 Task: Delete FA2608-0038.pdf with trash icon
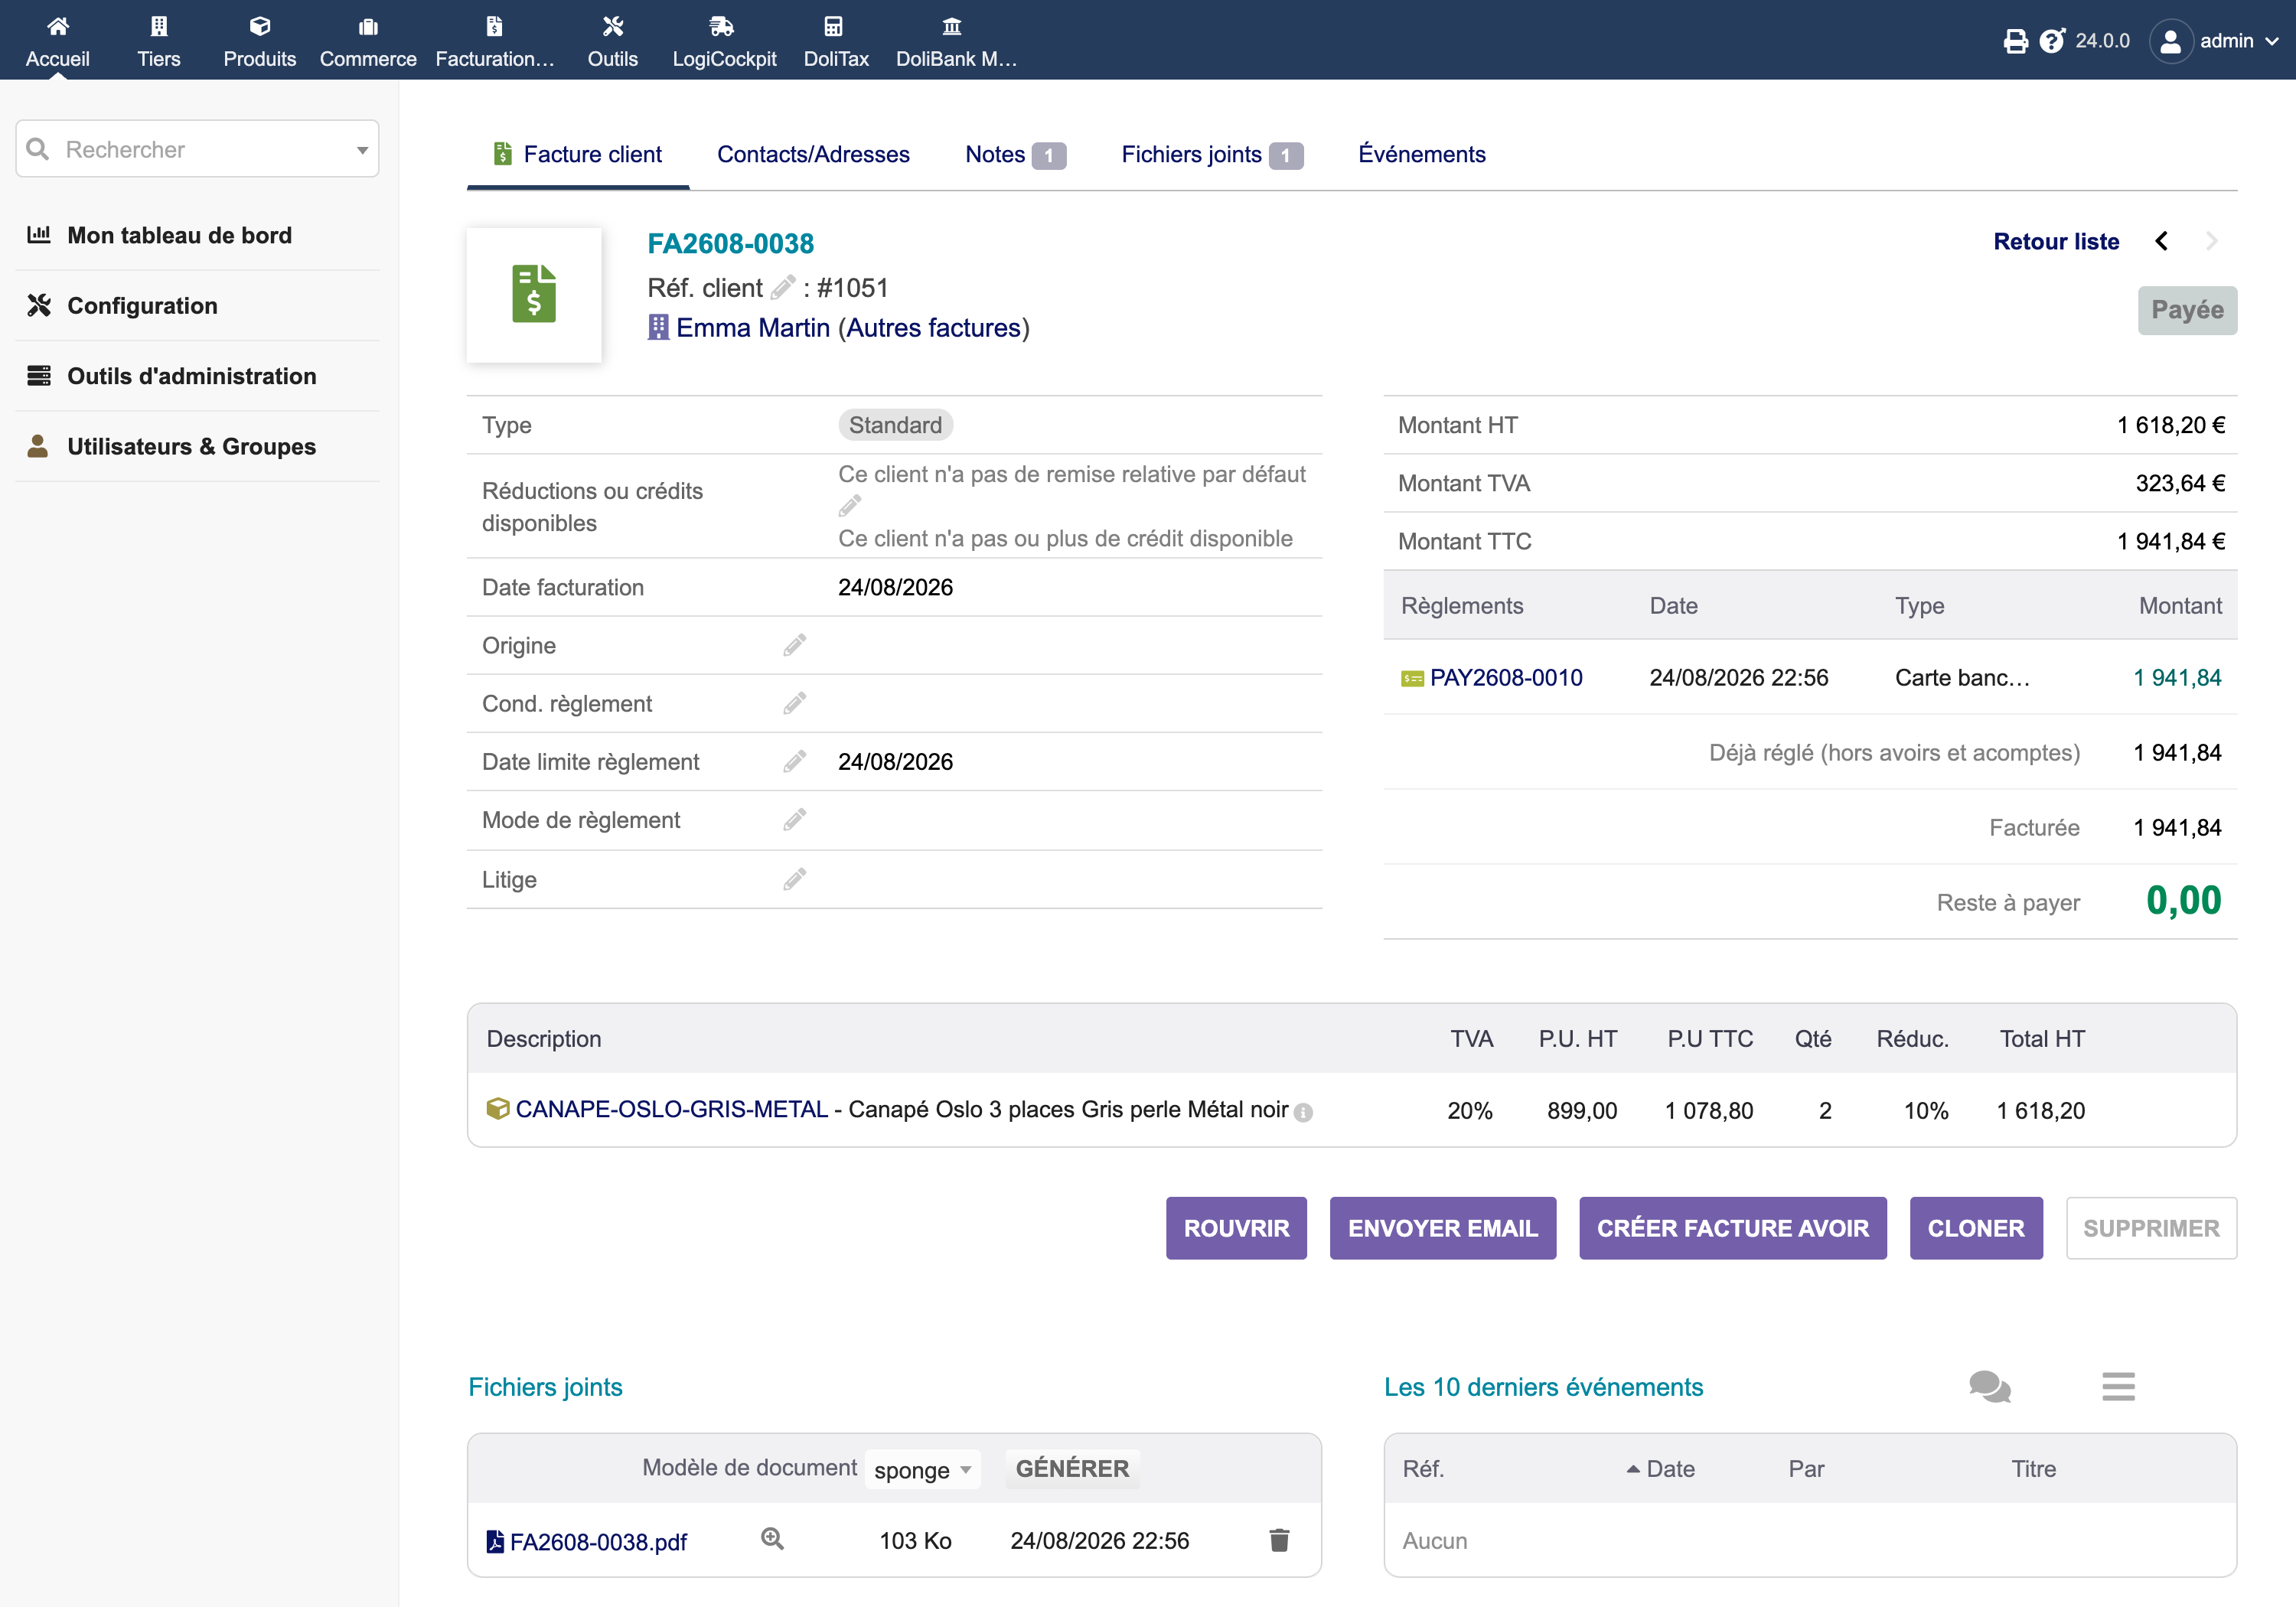pos(1279,1540)
